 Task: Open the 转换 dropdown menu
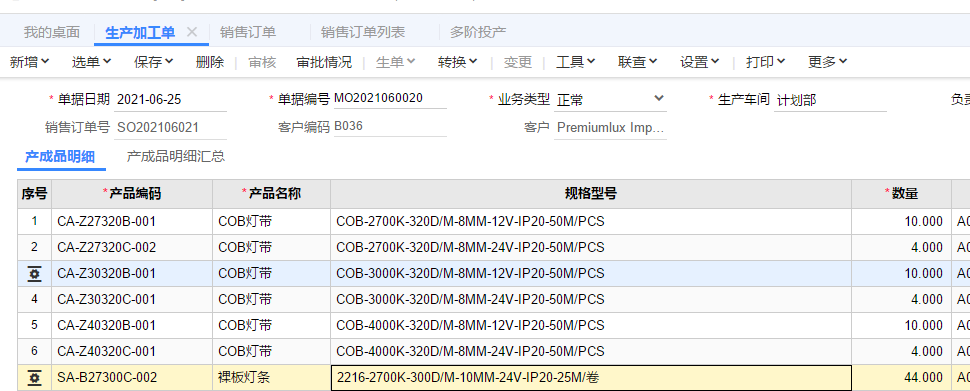(x=457, y=62)
